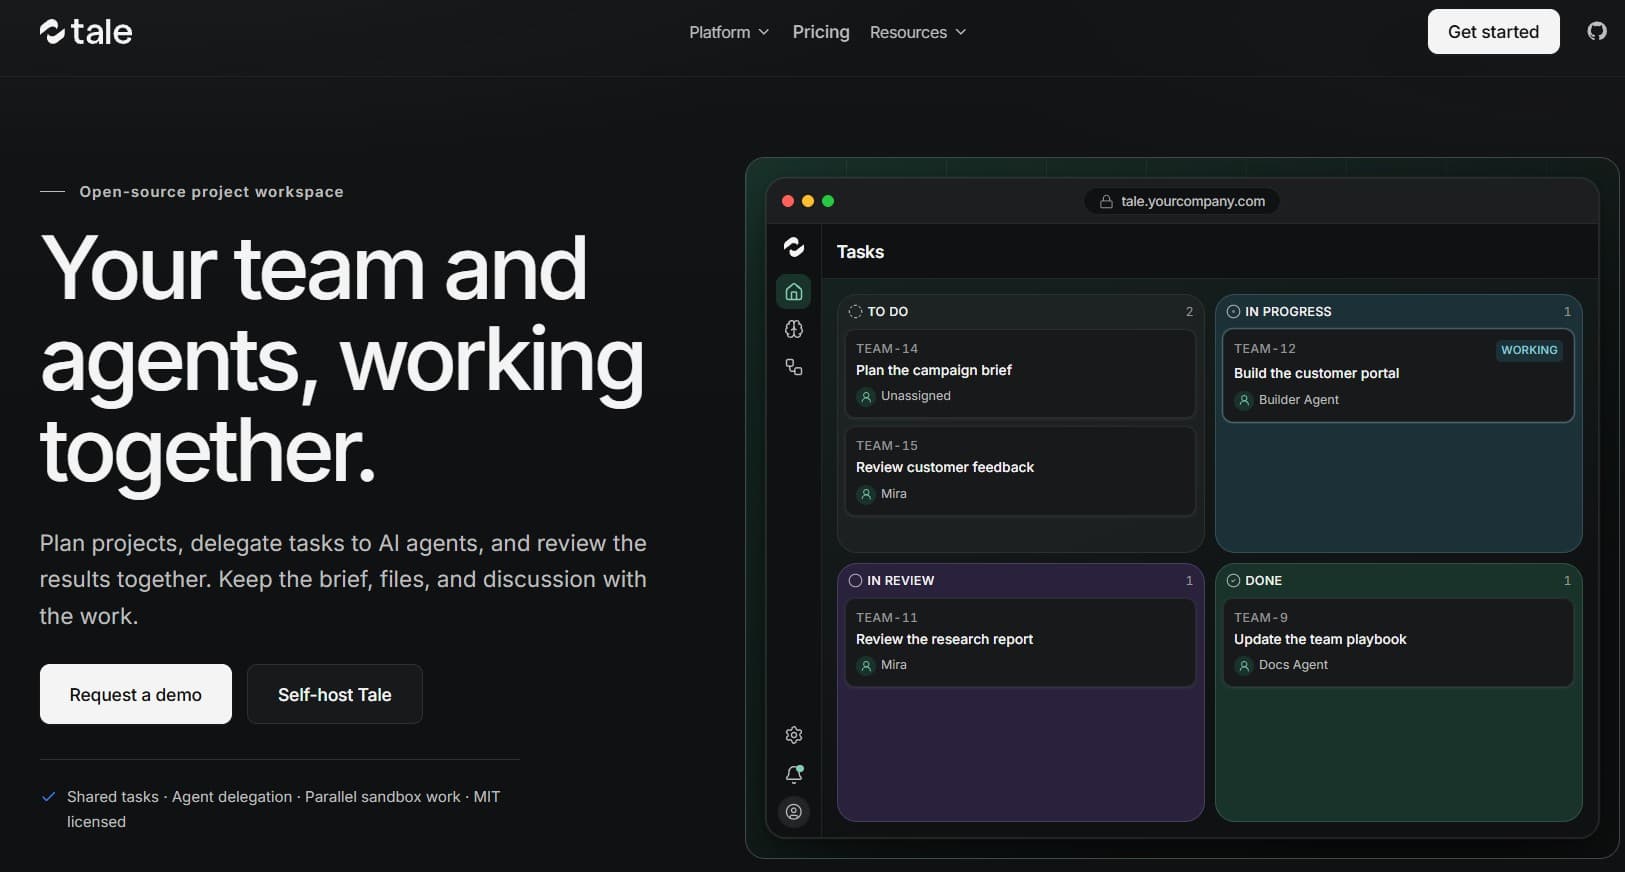
Task: Click the DONE checkmark status icon
Action: [1233, 580]
